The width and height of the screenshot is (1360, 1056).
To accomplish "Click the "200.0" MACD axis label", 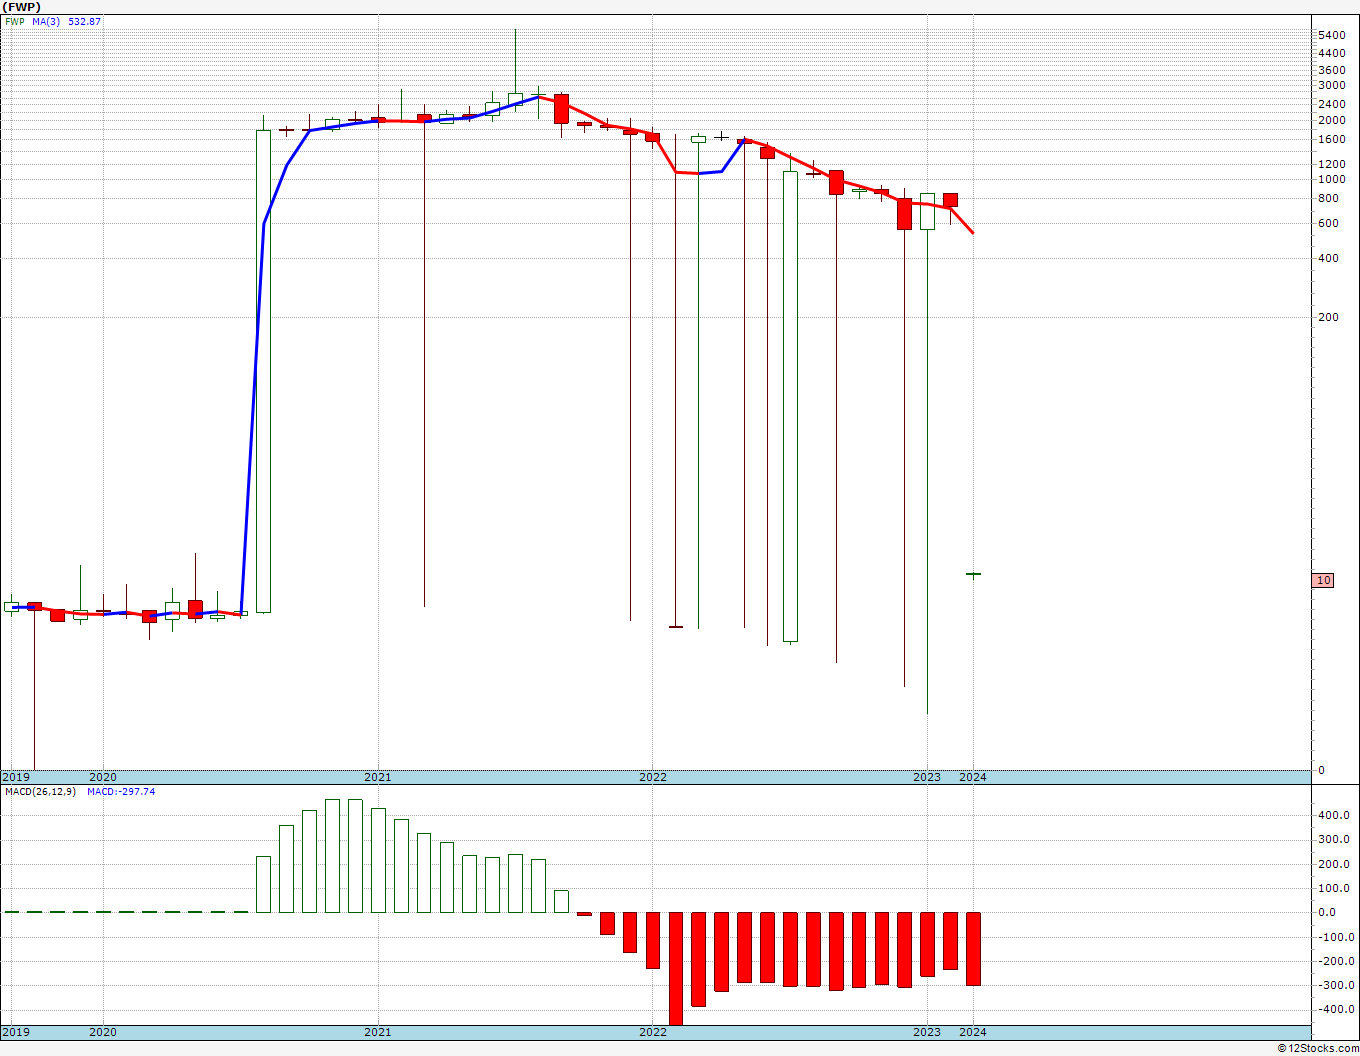I will tap(1333, 864).
